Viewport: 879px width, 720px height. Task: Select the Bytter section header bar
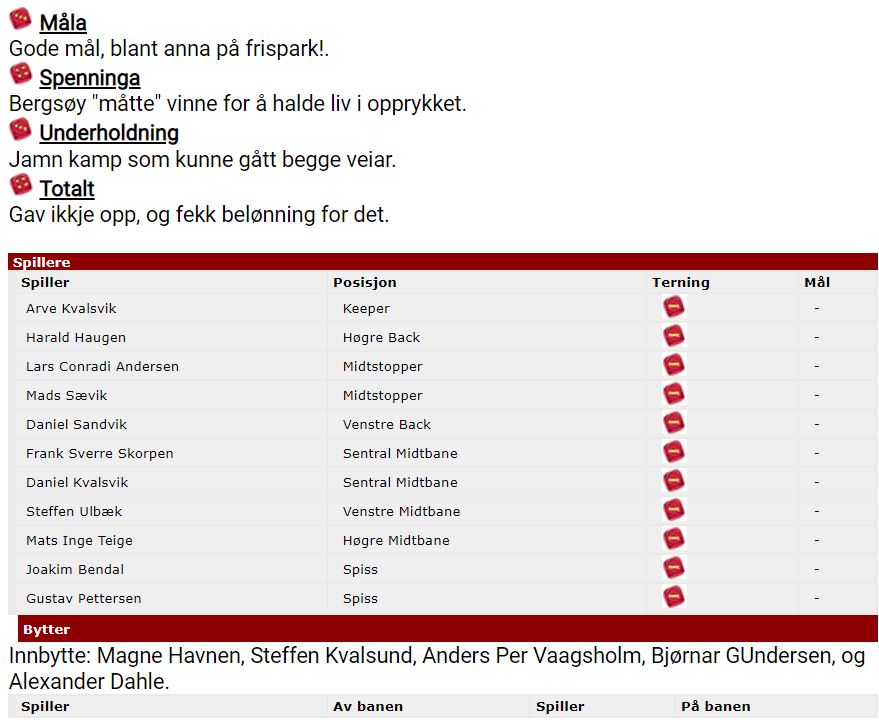[448, 629]
